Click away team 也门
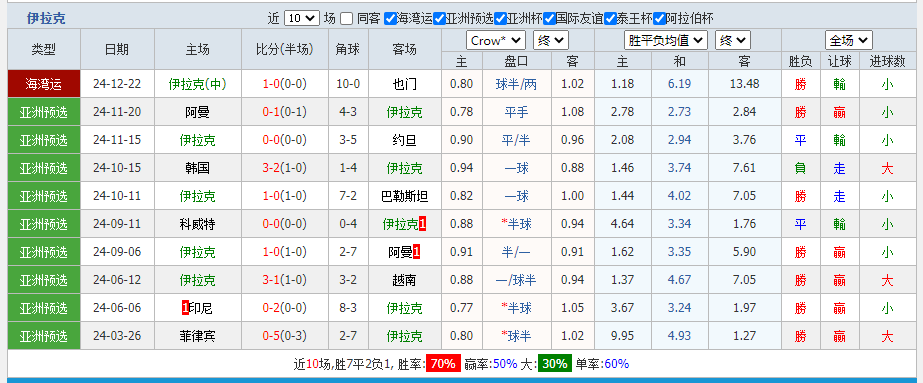Screen dimensions: 923x383 tap(404, 84)
